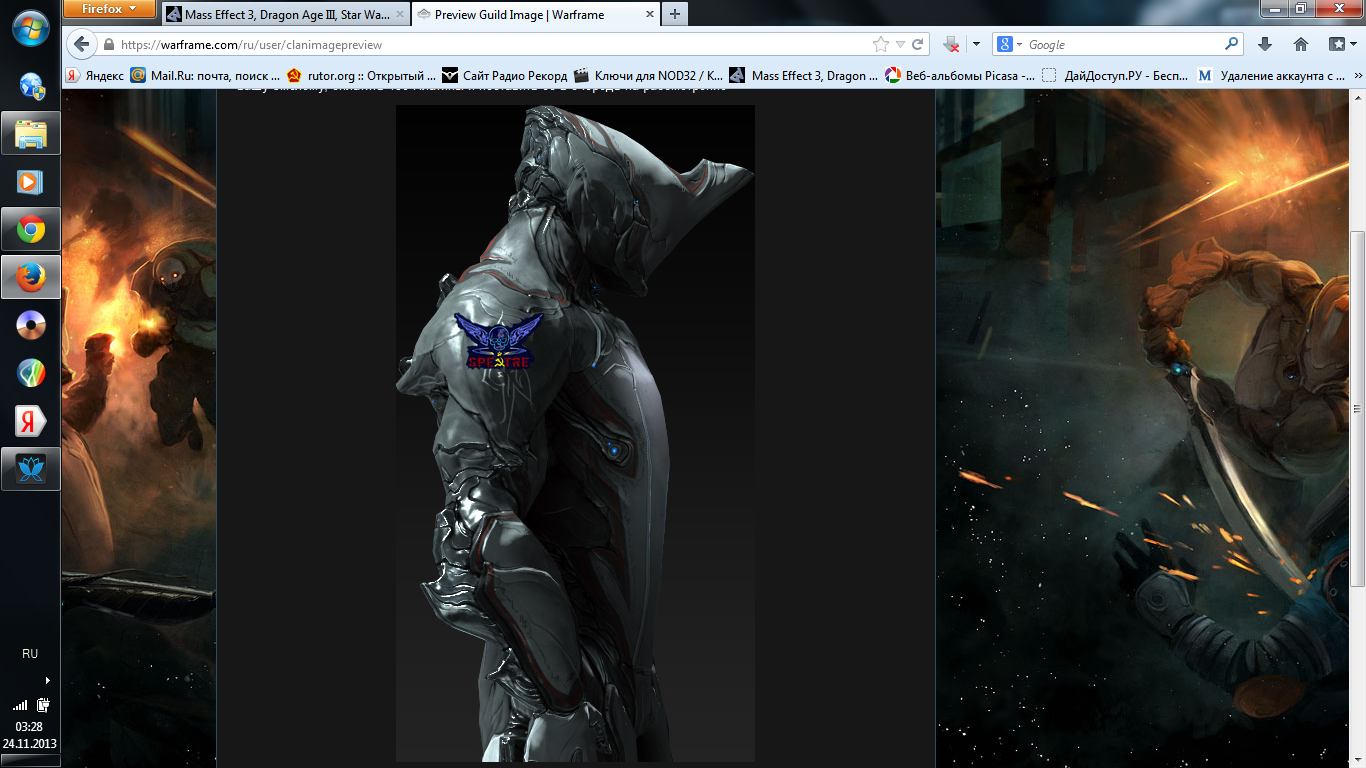Bookmark this page with the star icon
1366x768 pixels.
click(x=880, y=45)
